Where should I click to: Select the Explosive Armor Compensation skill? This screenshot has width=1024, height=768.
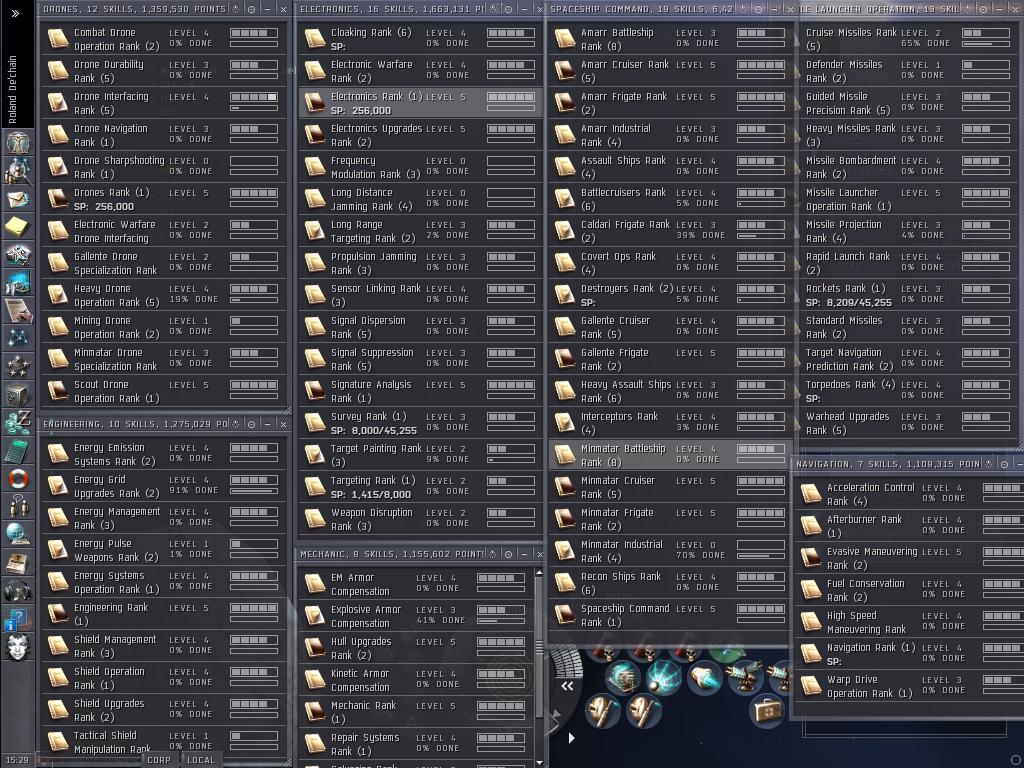click(416, 616)
